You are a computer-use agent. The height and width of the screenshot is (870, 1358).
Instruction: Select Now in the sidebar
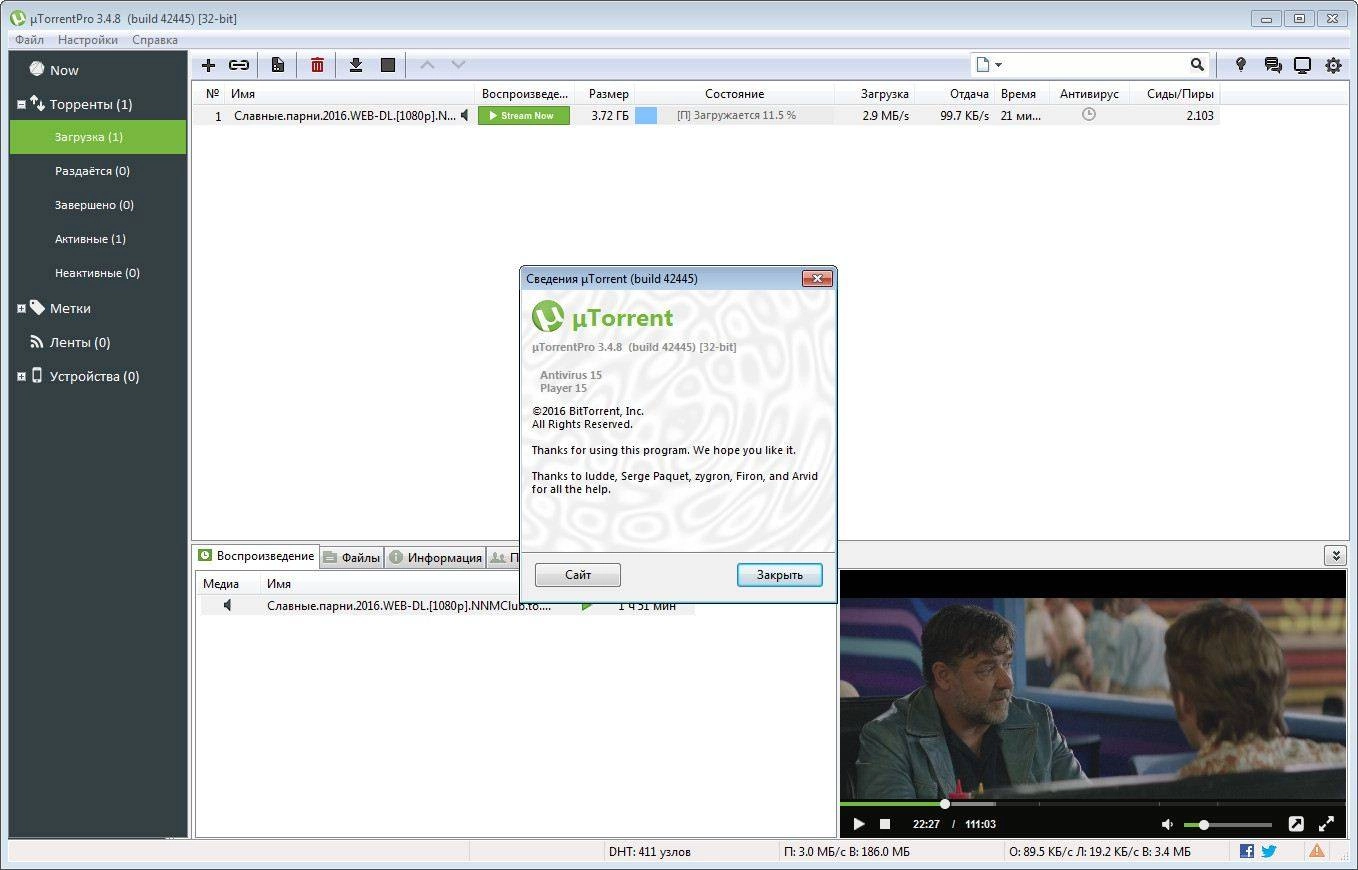64,70
